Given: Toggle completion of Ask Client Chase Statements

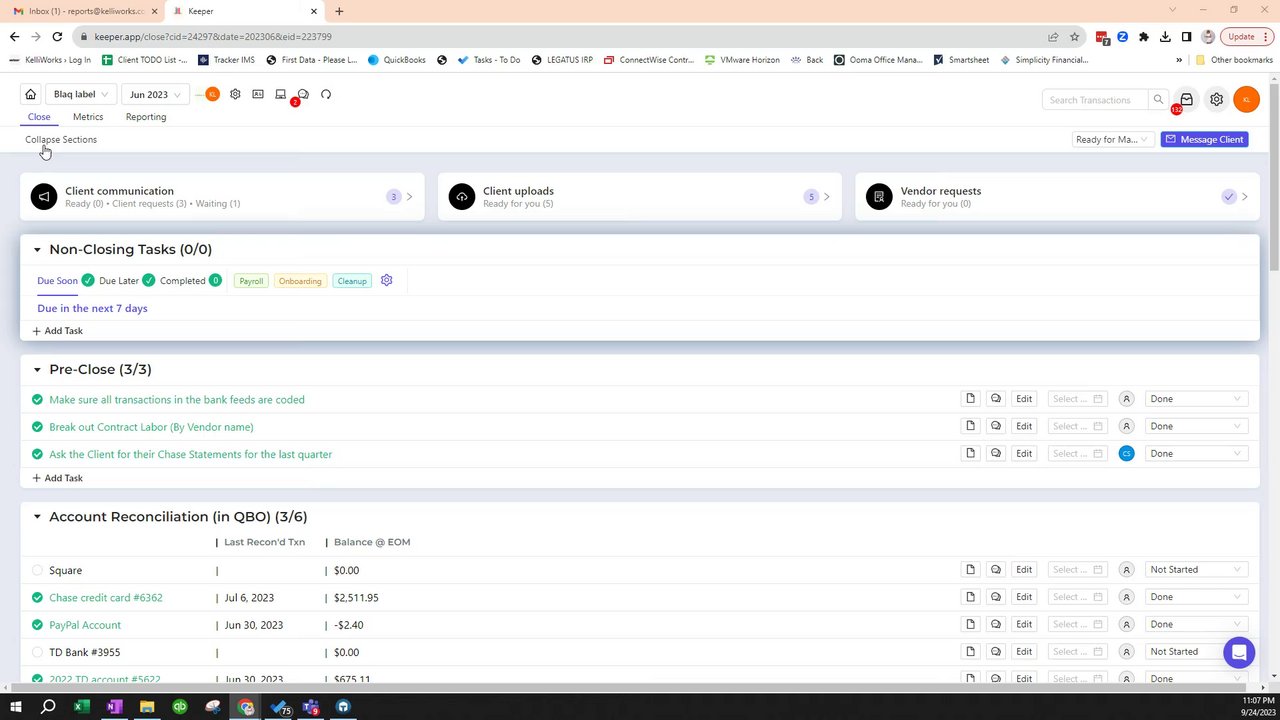Looking at the screenshot, I should [x=37, y=454].
